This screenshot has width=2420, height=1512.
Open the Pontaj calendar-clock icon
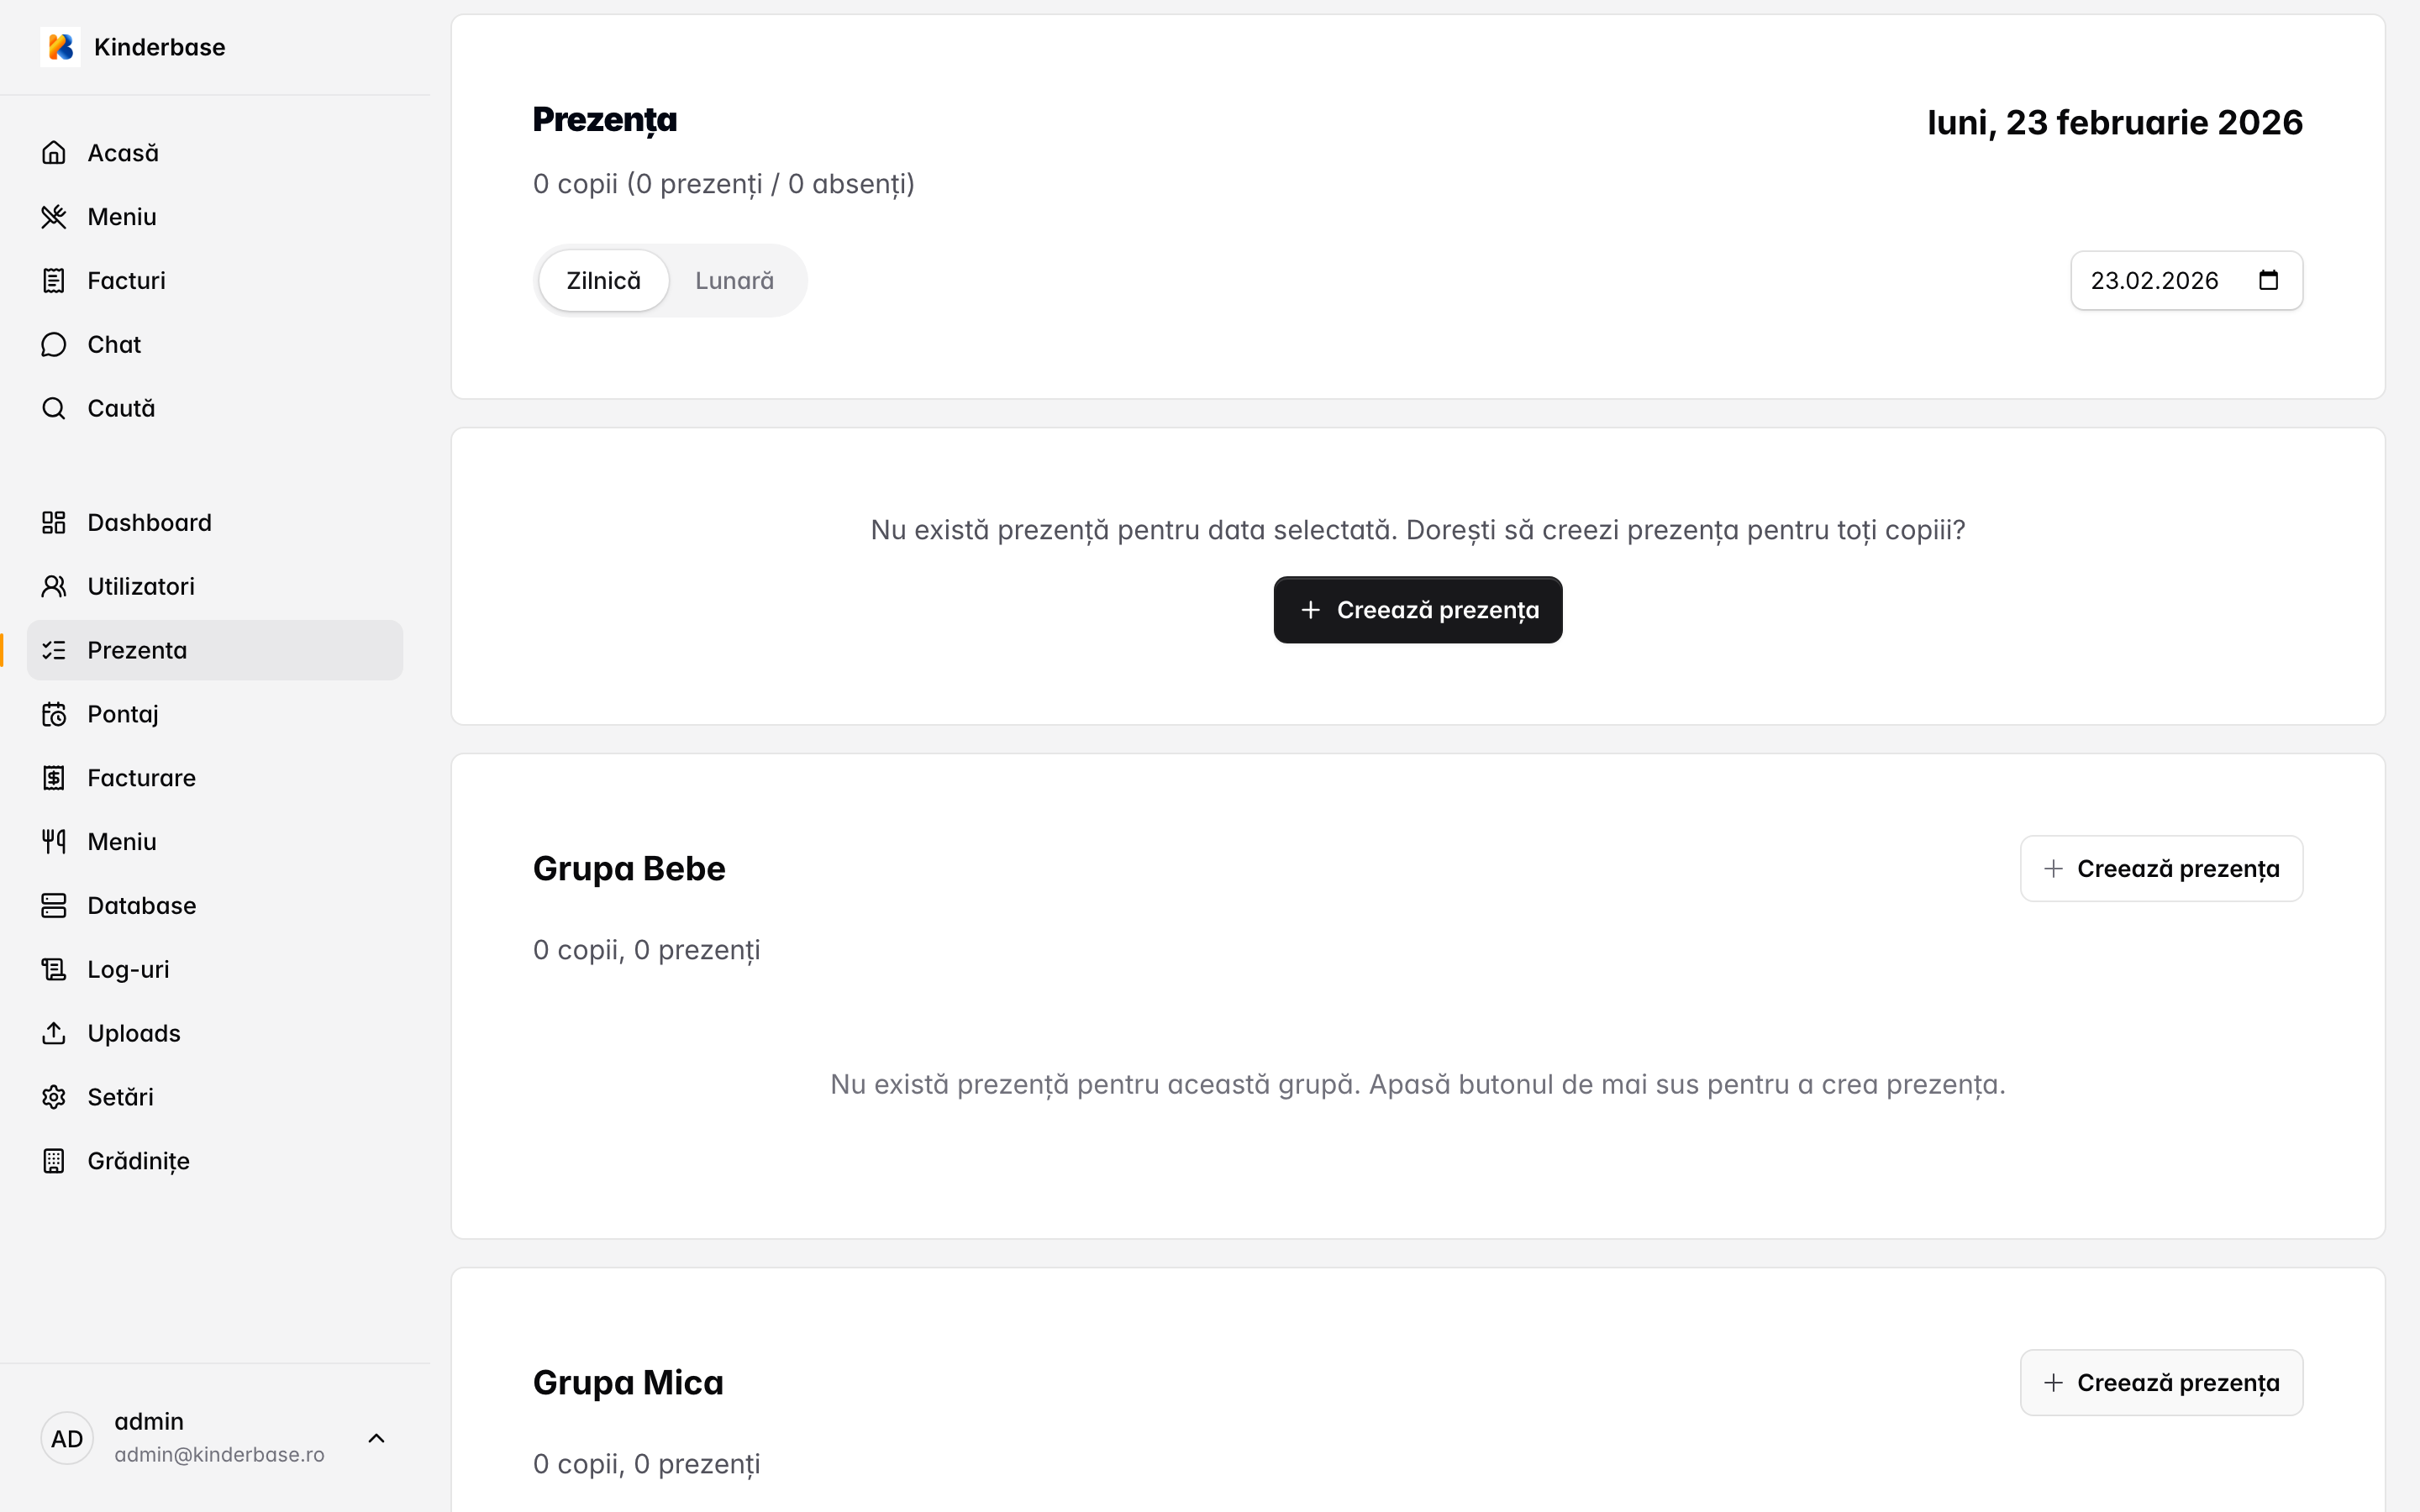[54, 714]
